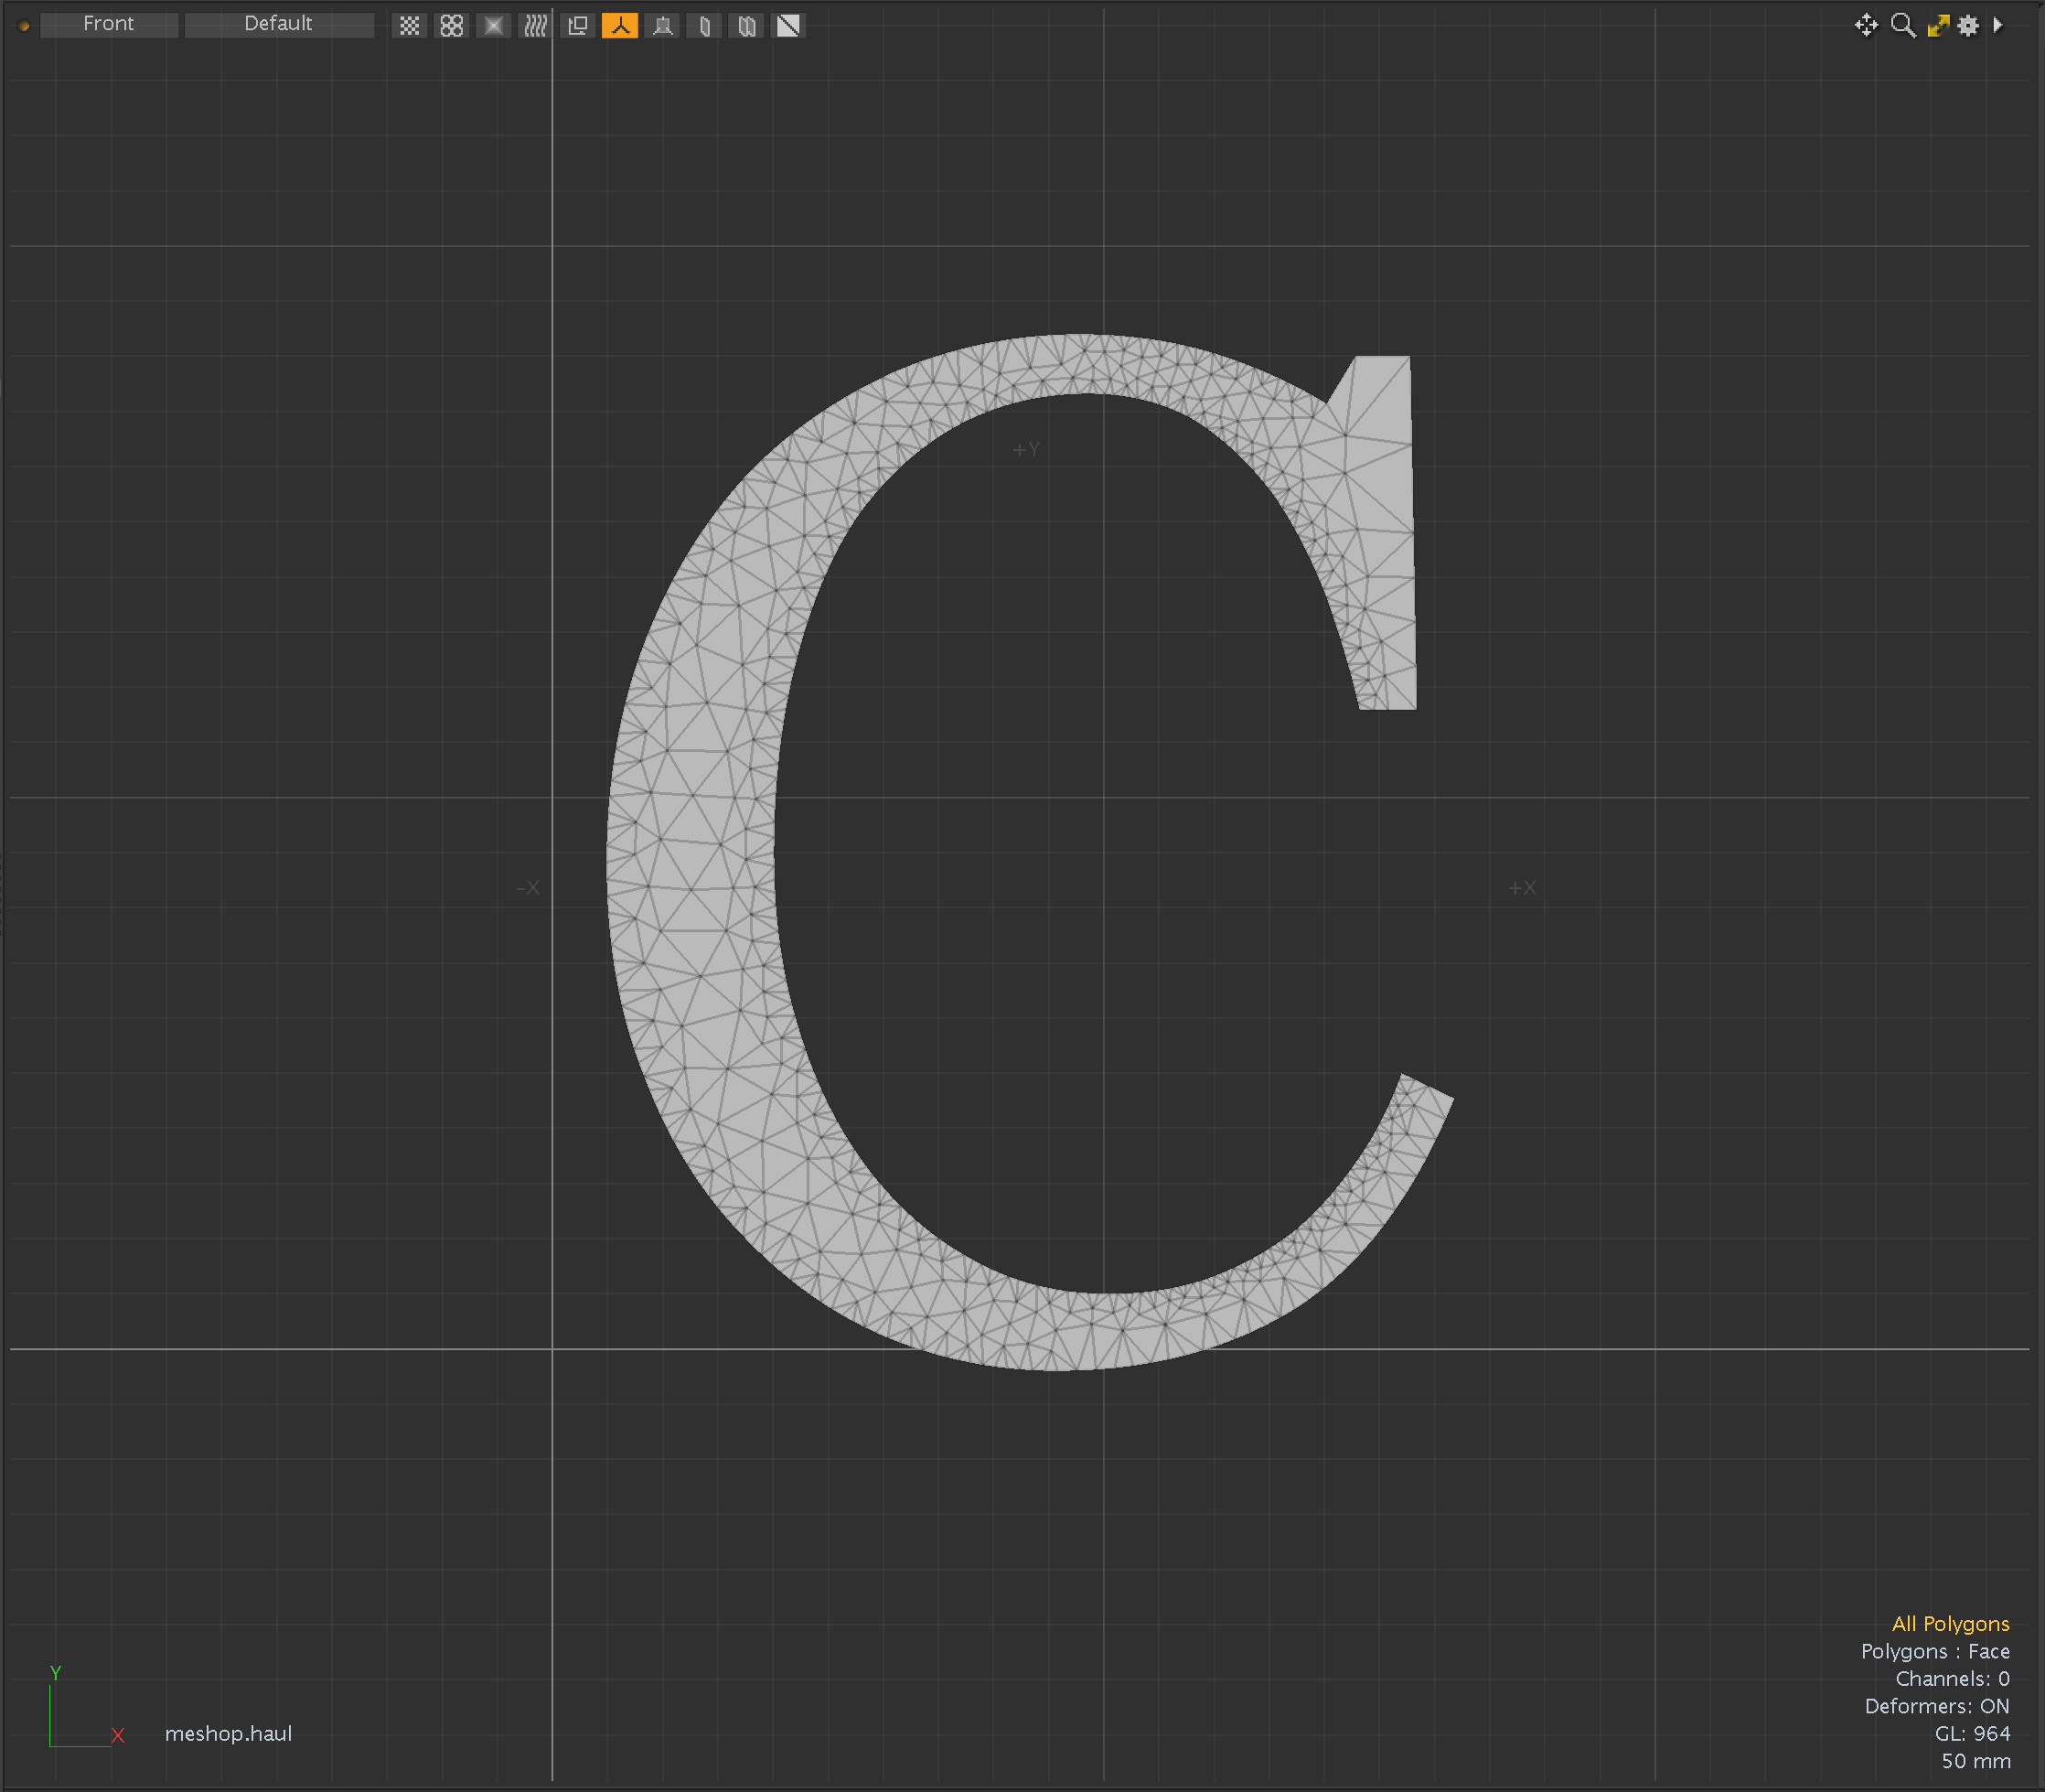The width and height of the screenshot is (2045, 1792).
Task: Click the double panel silhouette icon
Action: pyautogui.click(x=746, y=25)
